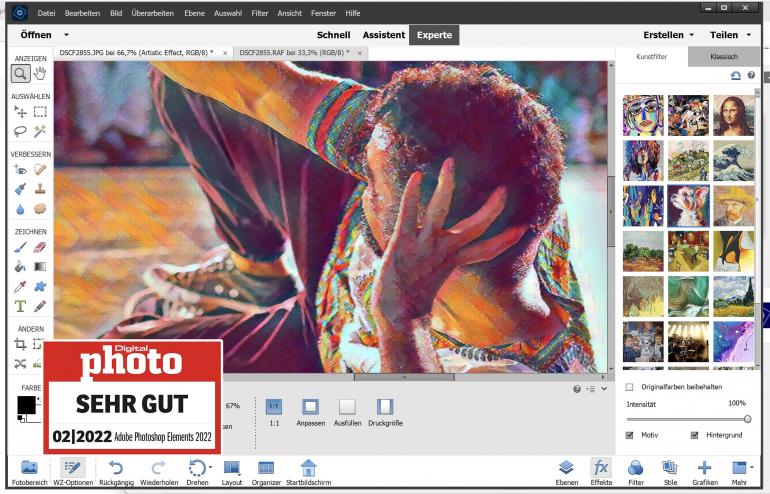Select the Red Eye removal tool

coord(20,170)
